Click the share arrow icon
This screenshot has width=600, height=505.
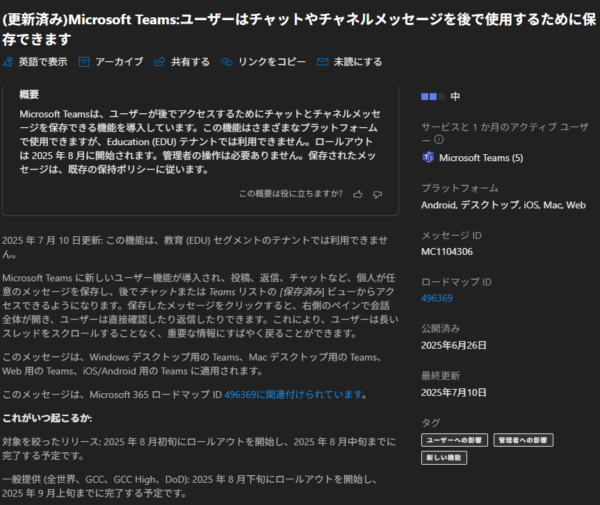click(x=159, y=62)
